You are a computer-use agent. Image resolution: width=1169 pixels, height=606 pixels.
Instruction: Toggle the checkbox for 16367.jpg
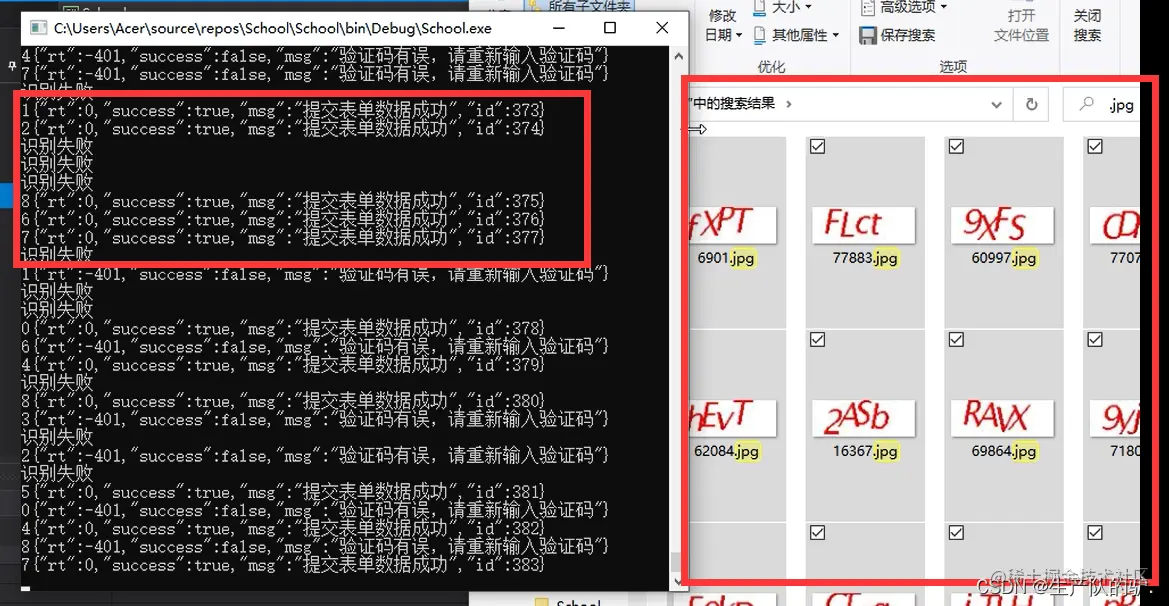click(818, 340)
